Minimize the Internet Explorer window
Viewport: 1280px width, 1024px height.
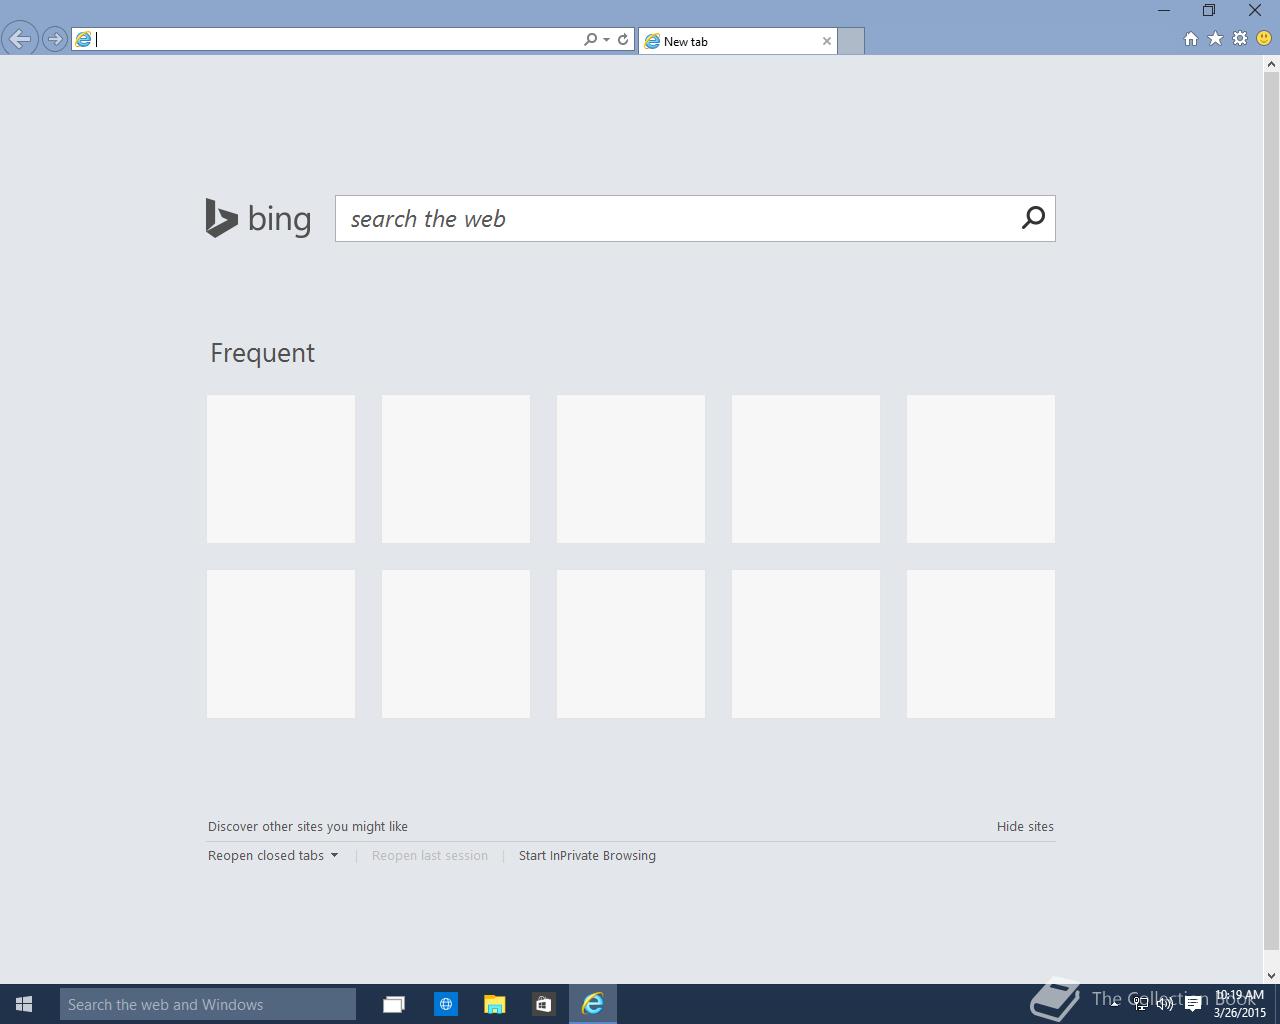tap(1163, 10)
